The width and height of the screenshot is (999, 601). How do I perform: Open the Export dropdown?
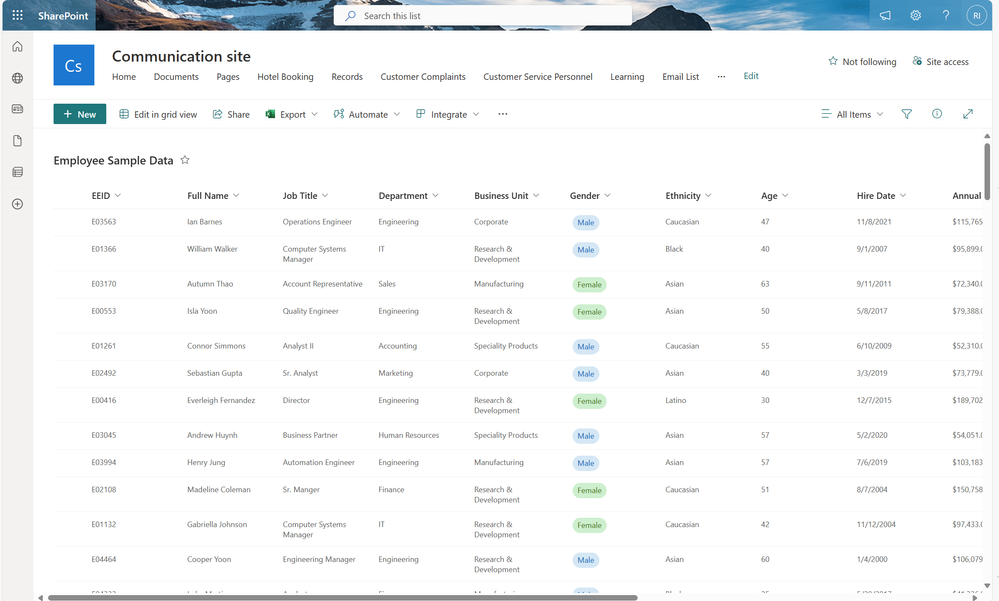[291, 115]
